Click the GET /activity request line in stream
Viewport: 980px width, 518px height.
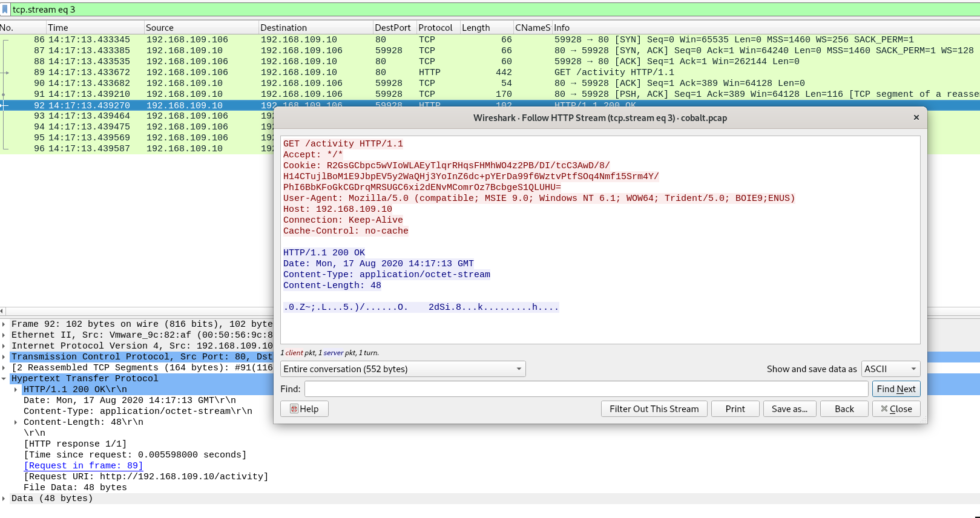tap(343, 144)
